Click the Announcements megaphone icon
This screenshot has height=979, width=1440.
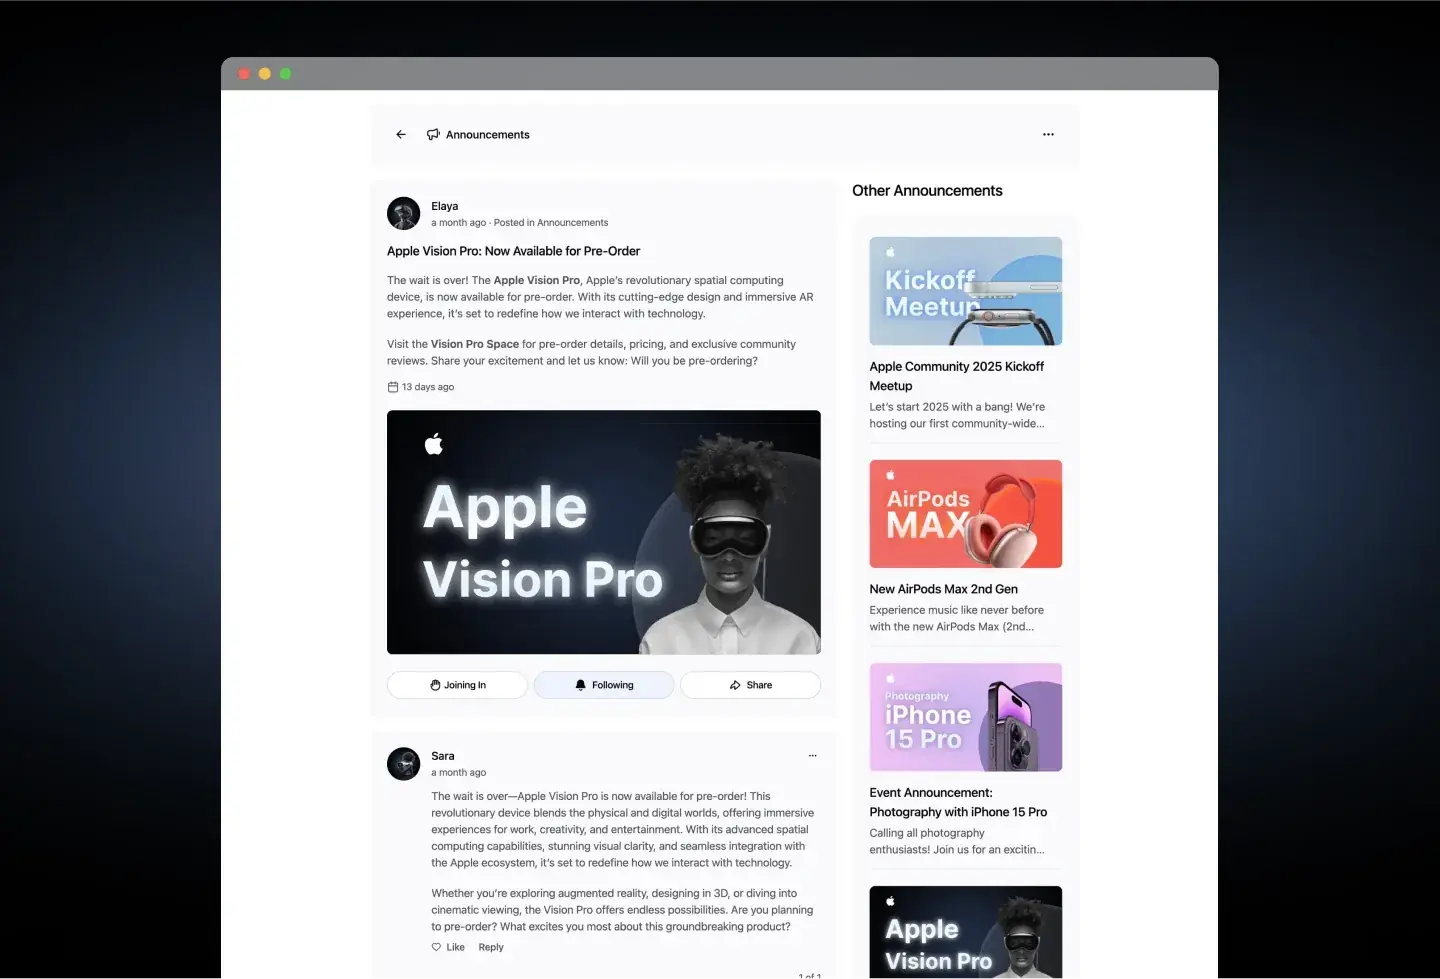tap(433, 134)
